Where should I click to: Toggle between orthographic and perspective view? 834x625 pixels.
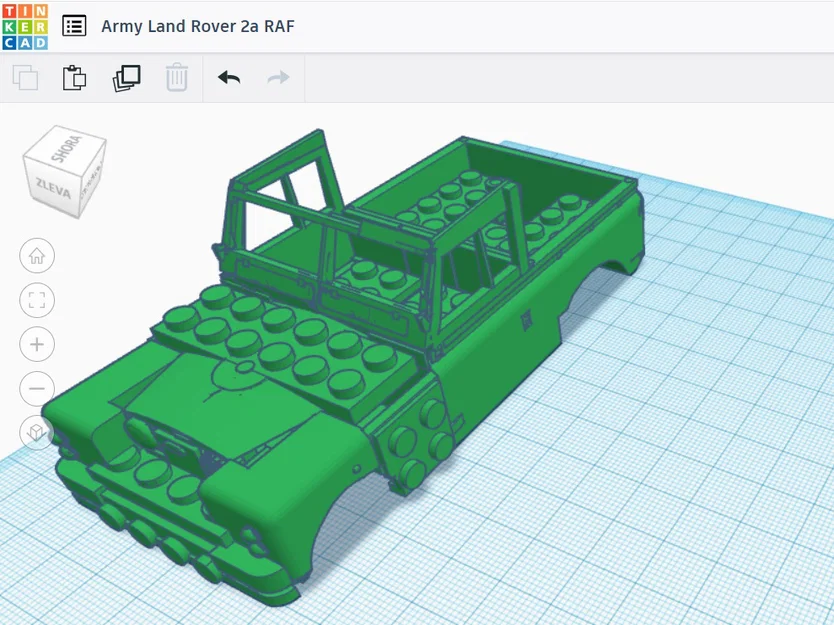[37, 432]
